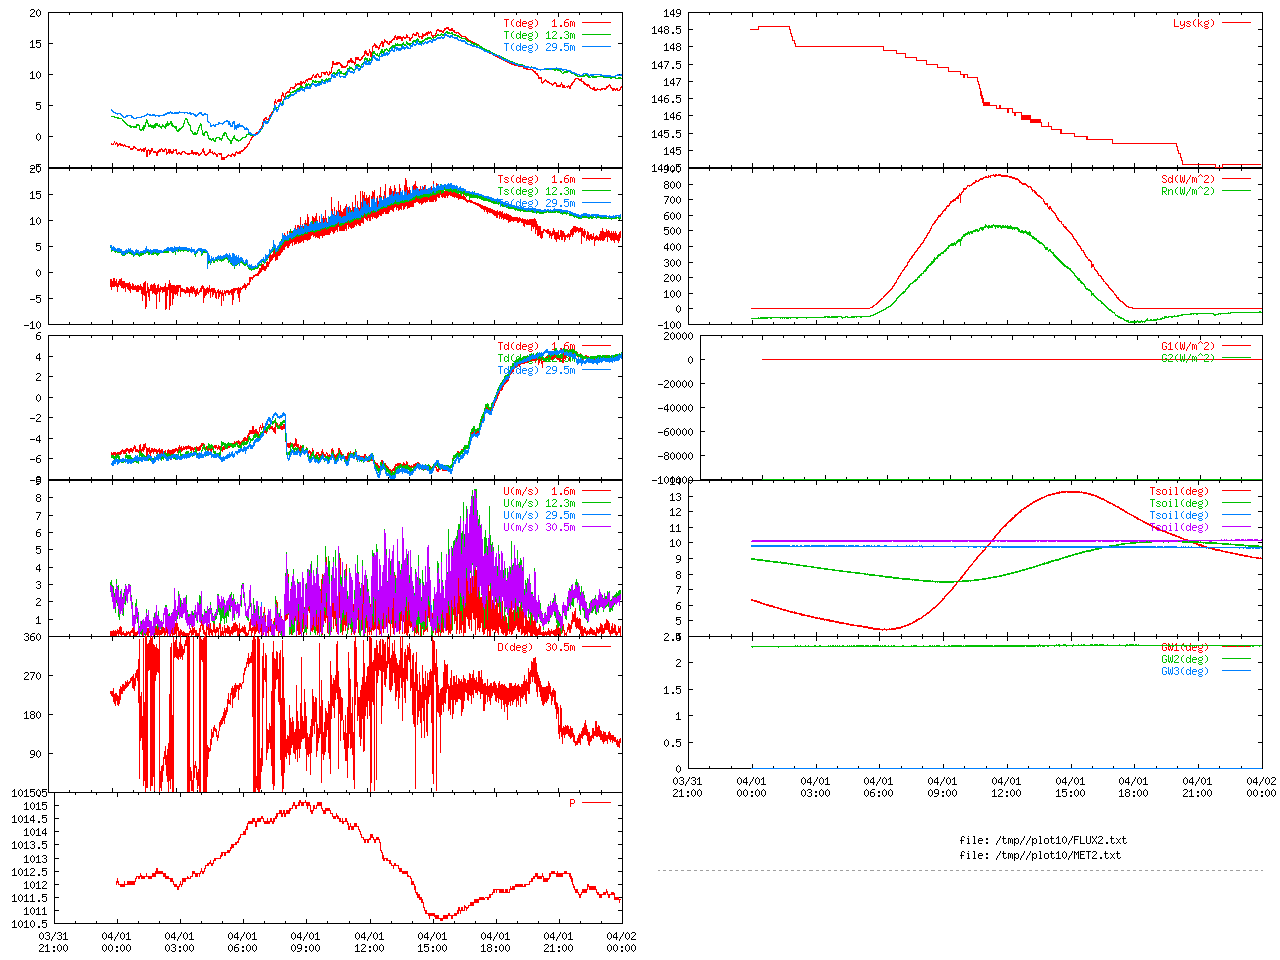Click the U(m/s) 30.5m legend label

(539, 528)
